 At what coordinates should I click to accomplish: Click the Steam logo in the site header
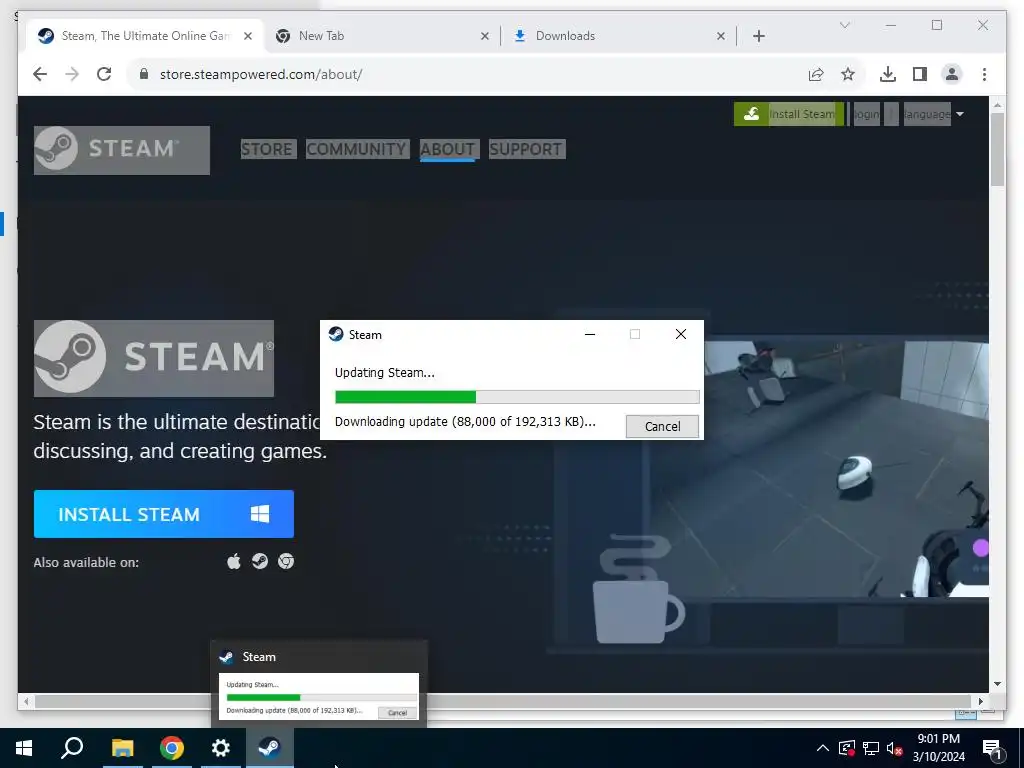coord(121,150)
